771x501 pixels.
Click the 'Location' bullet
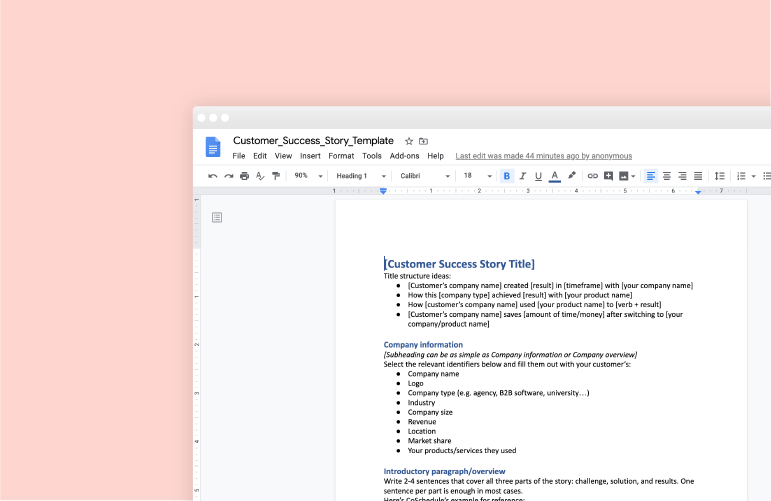(x=422, y=431)
